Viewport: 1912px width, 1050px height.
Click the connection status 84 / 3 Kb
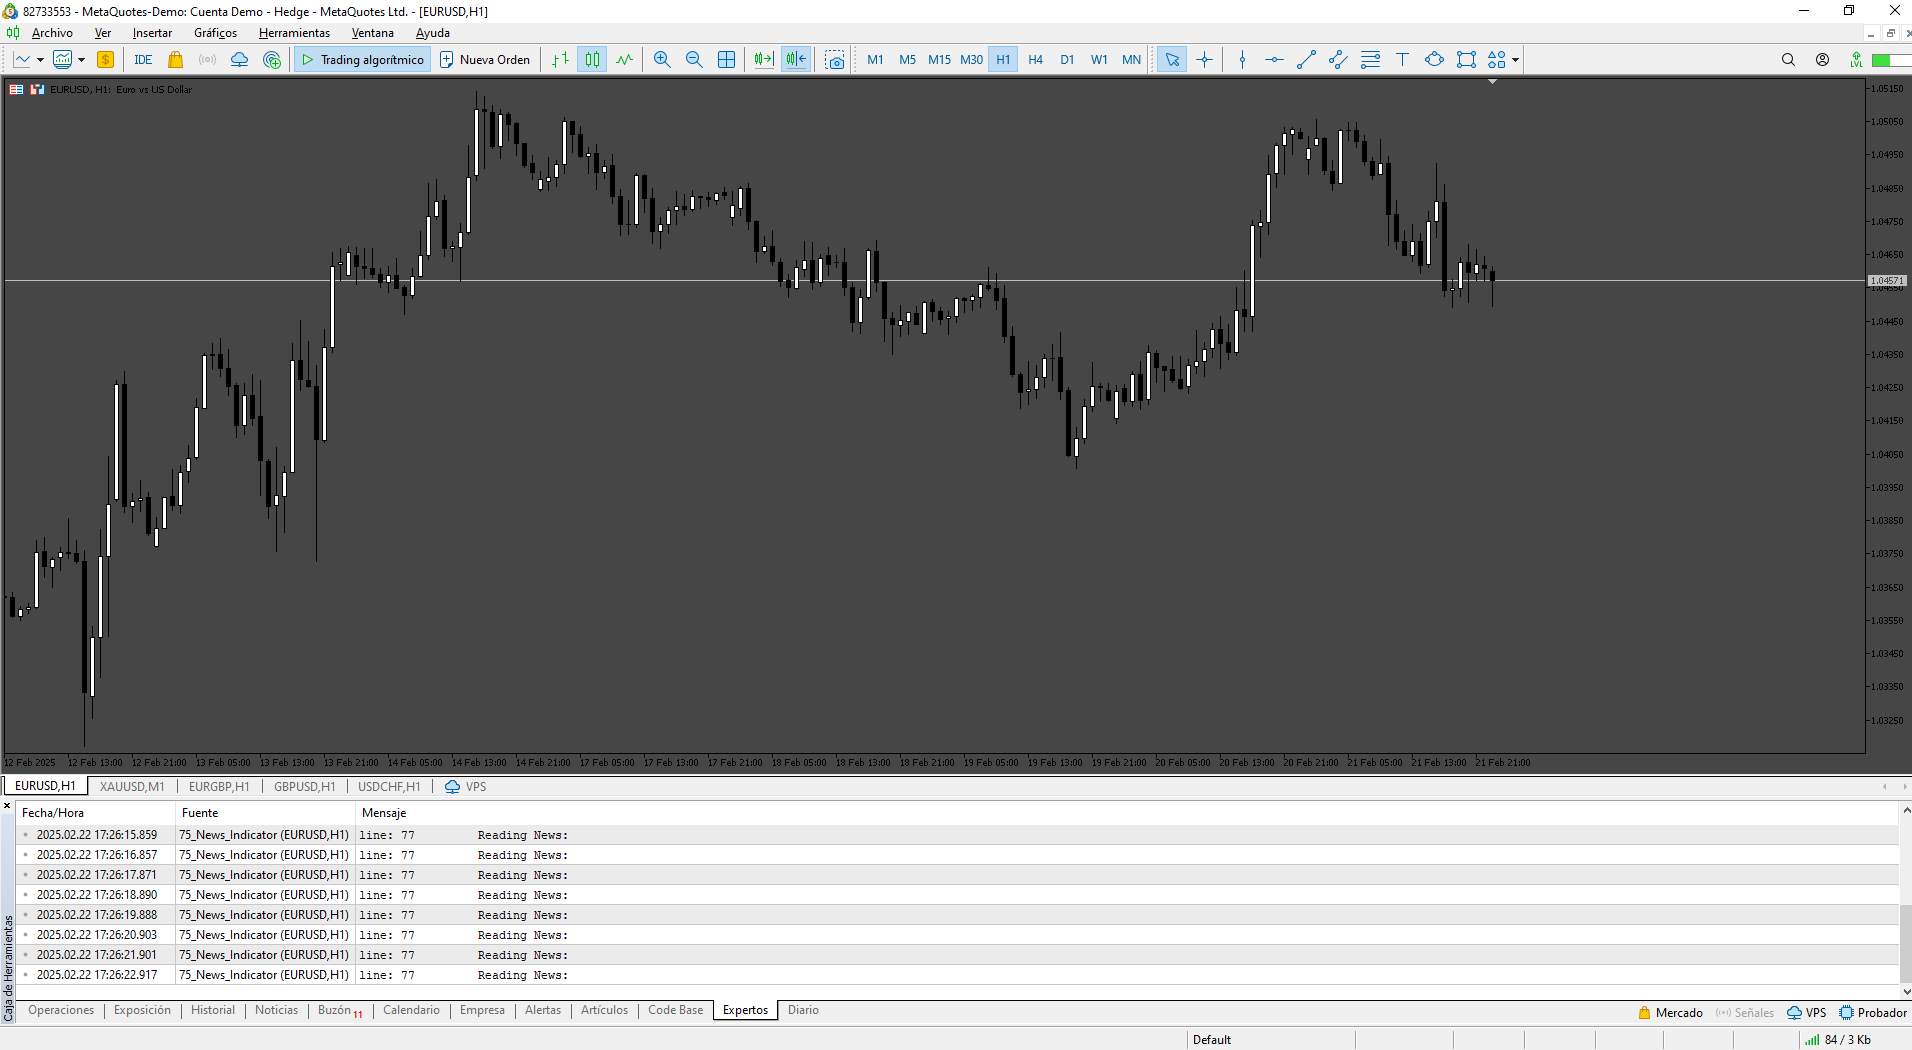pos(1838,1040)
